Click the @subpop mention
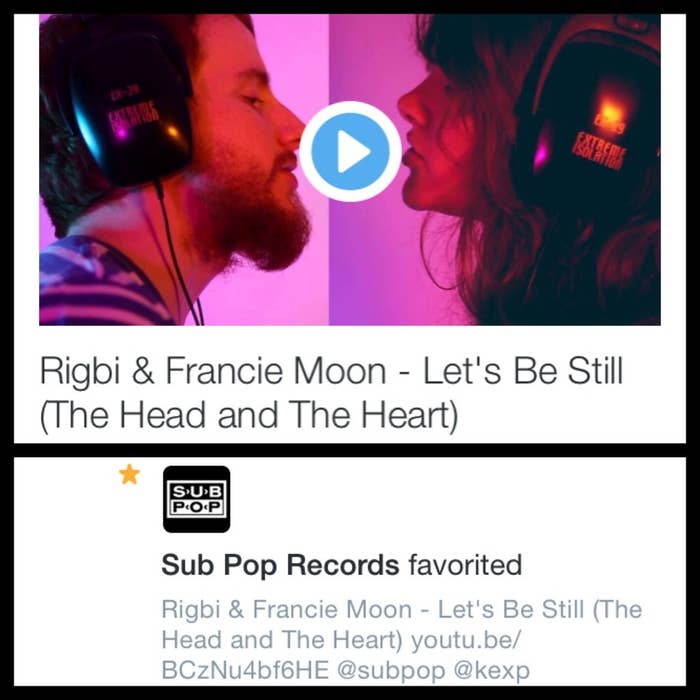This screenshot has width=700, height=700. click(x=391, y=670)
